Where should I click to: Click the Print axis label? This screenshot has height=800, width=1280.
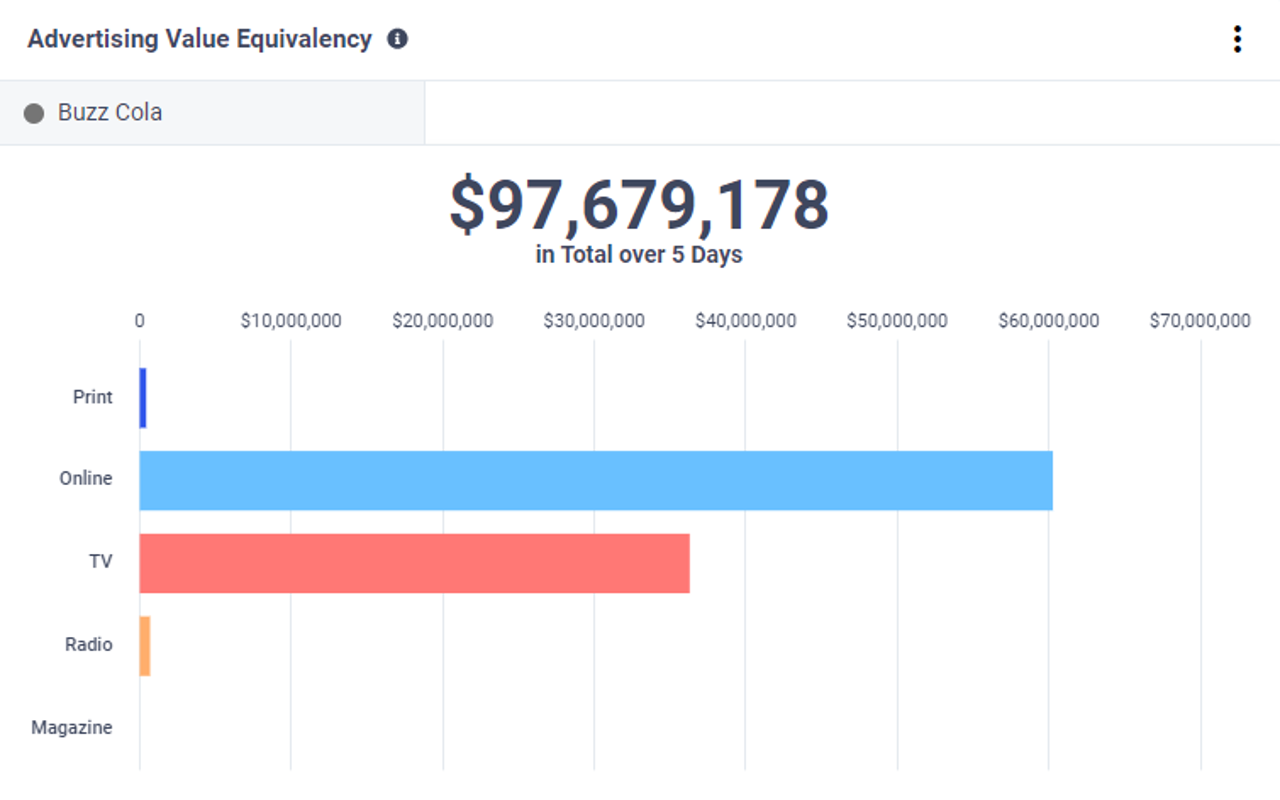93,397
